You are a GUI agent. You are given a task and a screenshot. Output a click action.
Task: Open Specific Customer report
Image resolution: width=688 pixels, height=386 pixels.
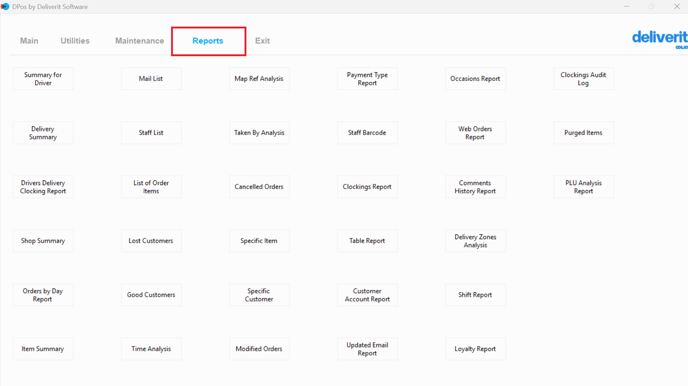coord(259,294)
